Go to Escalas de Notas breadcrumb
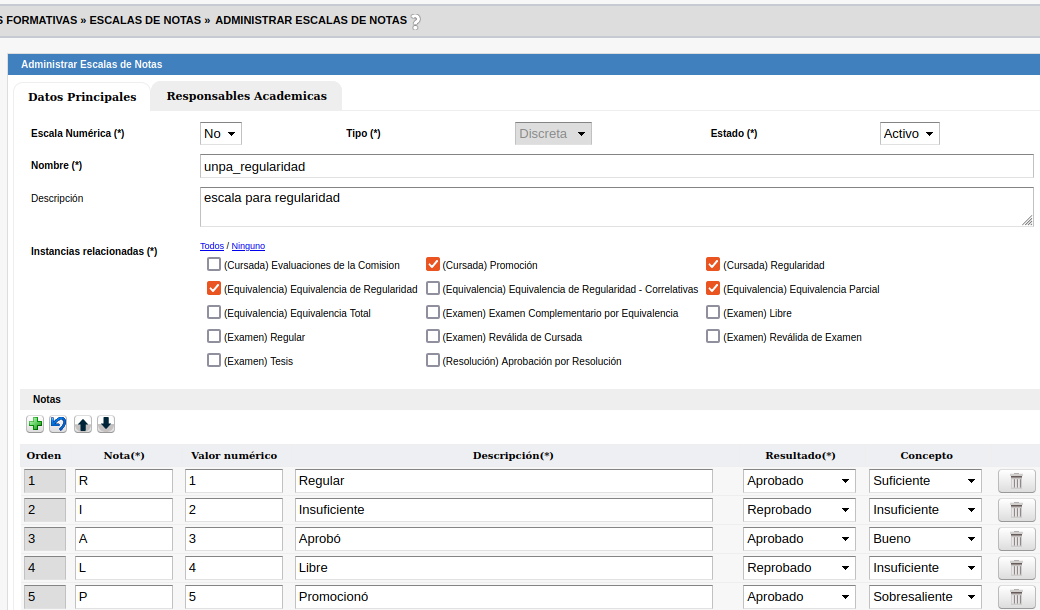The height and width of the screenshot is (610, 1040). 145,21
